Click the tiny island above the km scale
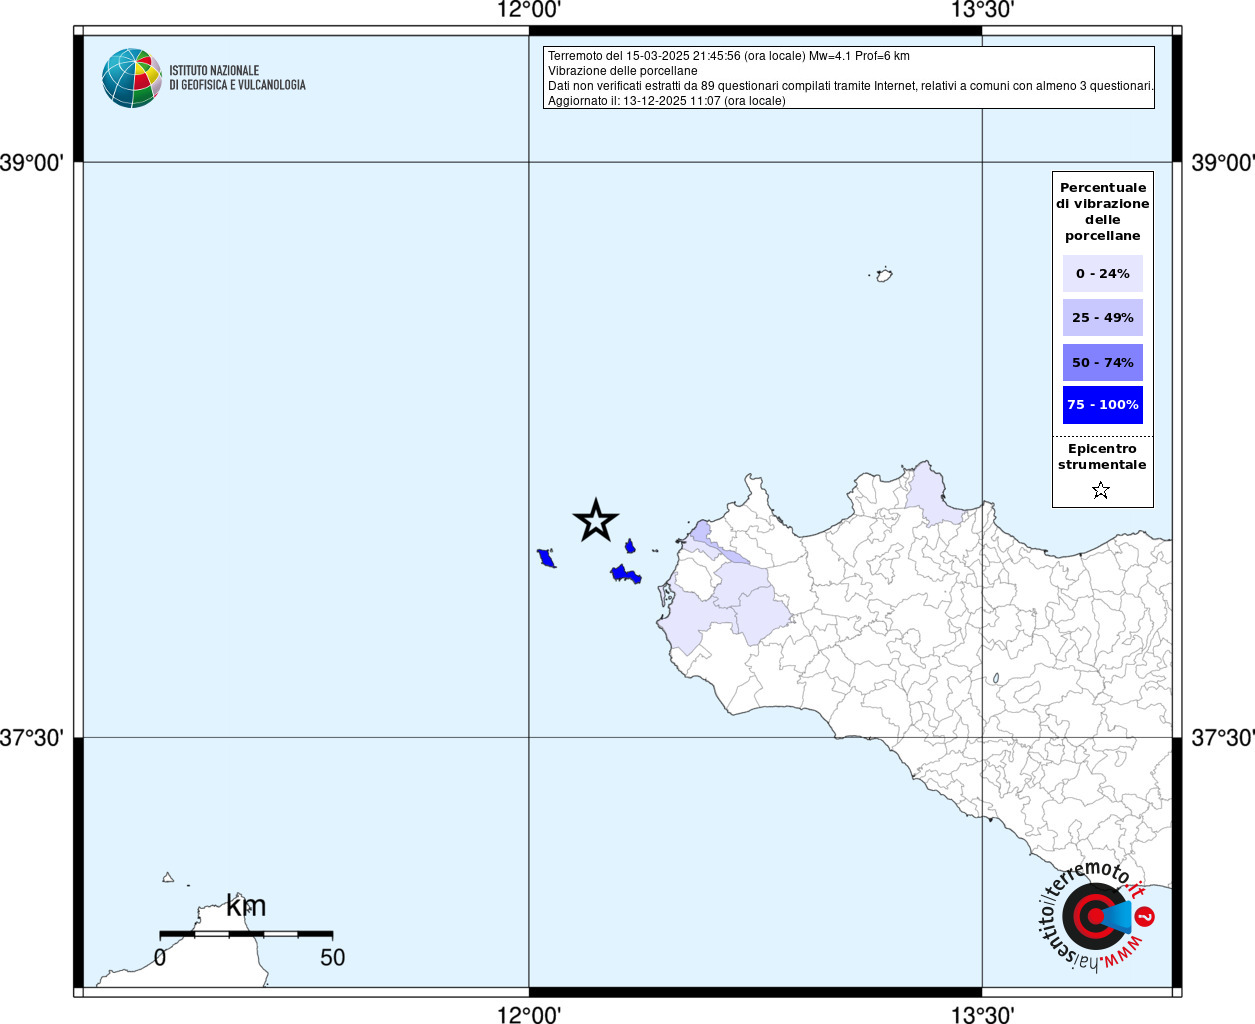Image resolution: width=1255 pixels, height=1024 pixels. coord(168,878)
